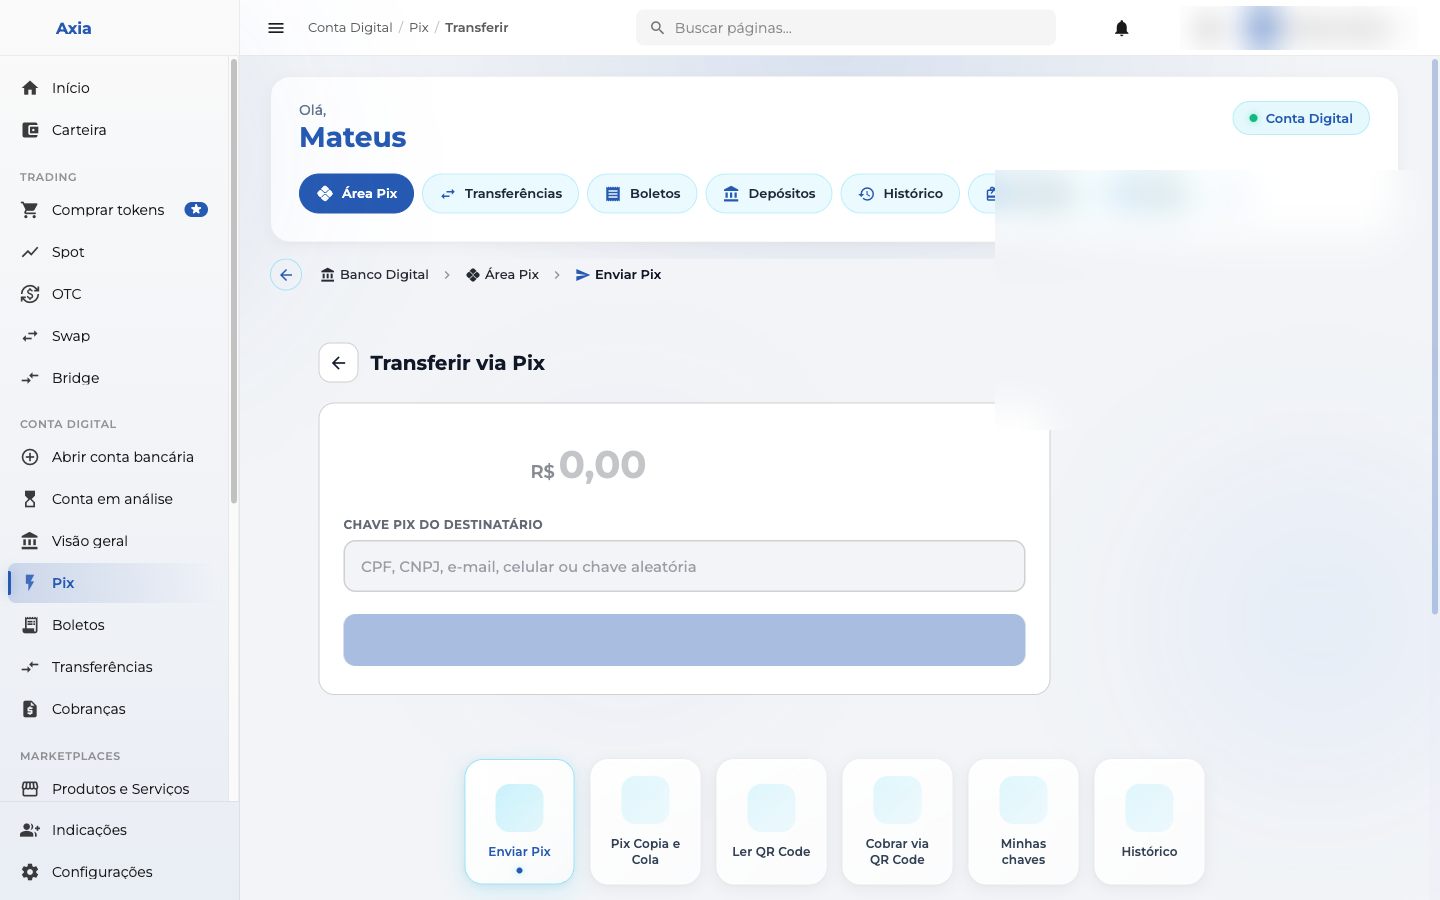Select the Enviar Pix card
1440x900 pixels.
520,822
